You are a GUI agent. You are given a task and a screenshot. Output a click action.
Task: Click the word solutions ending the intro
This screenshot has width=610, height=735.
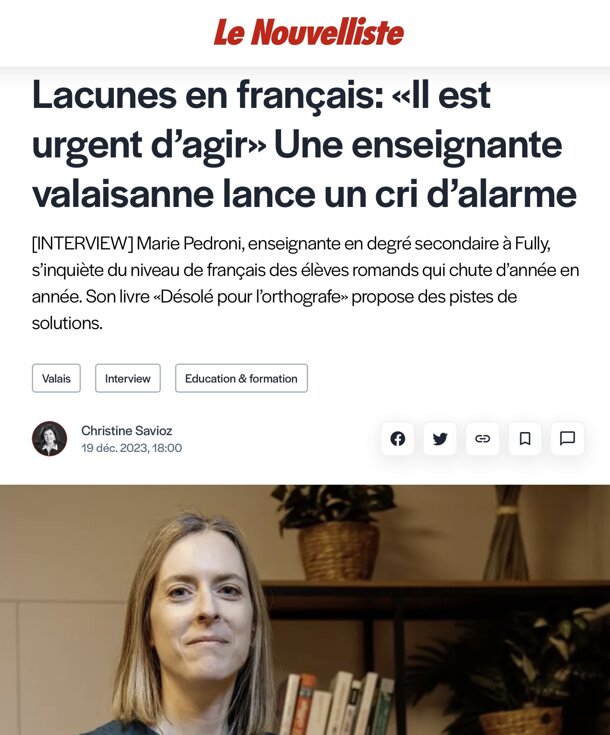coord(67,323)
